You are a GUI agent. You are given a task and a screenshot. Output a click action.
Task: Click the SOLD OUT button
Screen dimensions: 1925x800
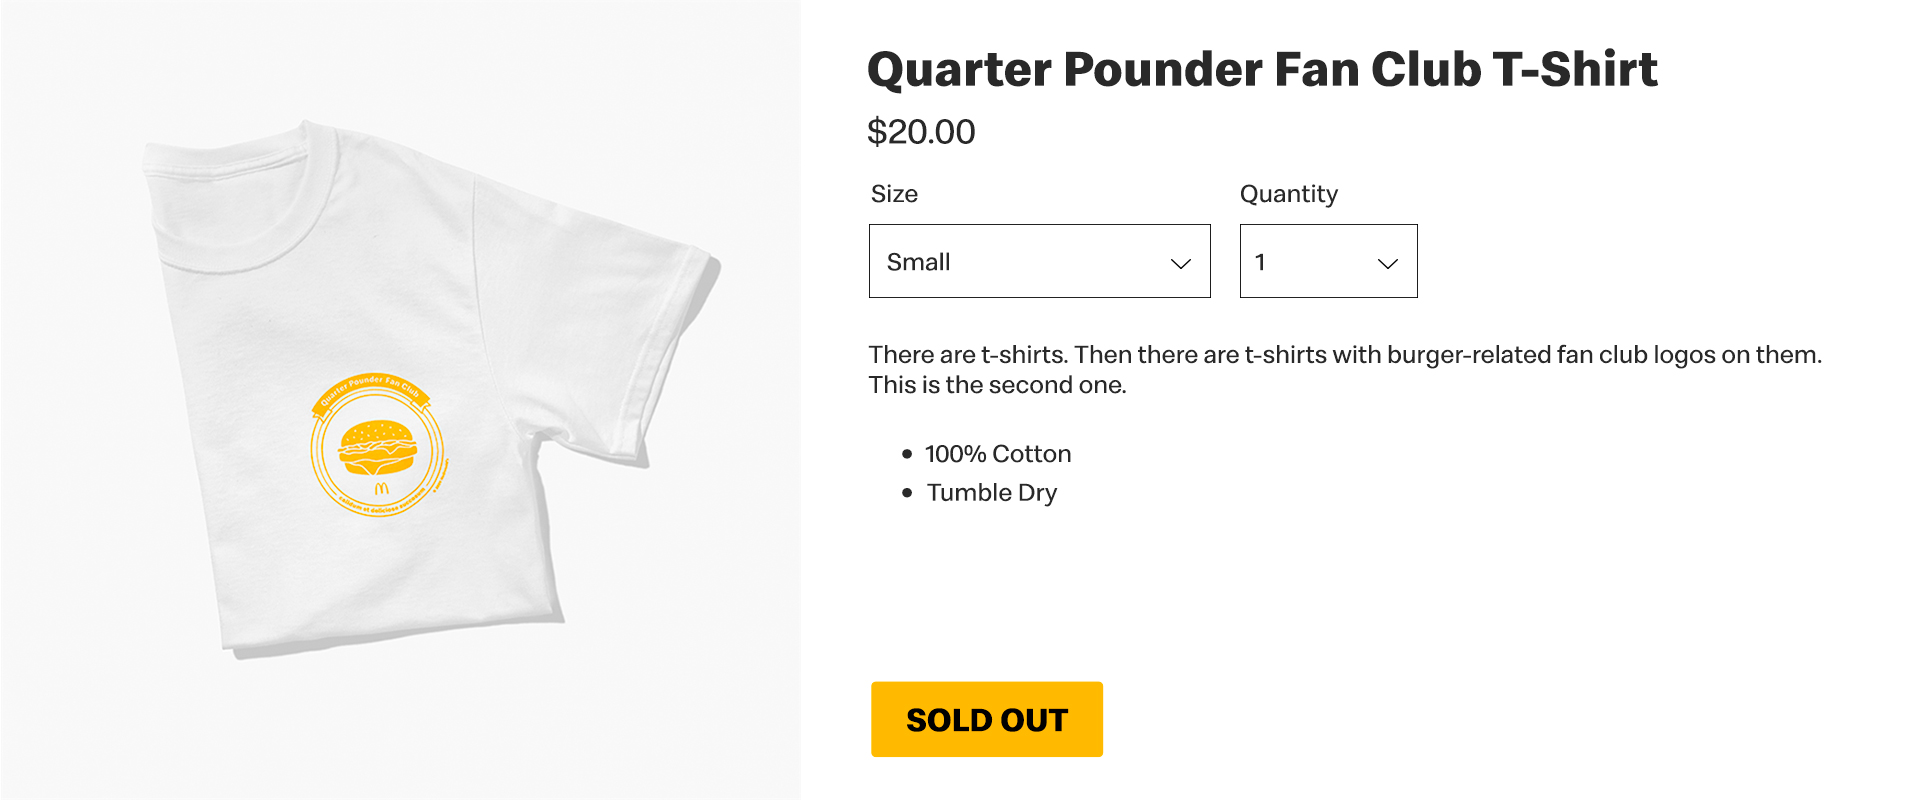[987, 719]
